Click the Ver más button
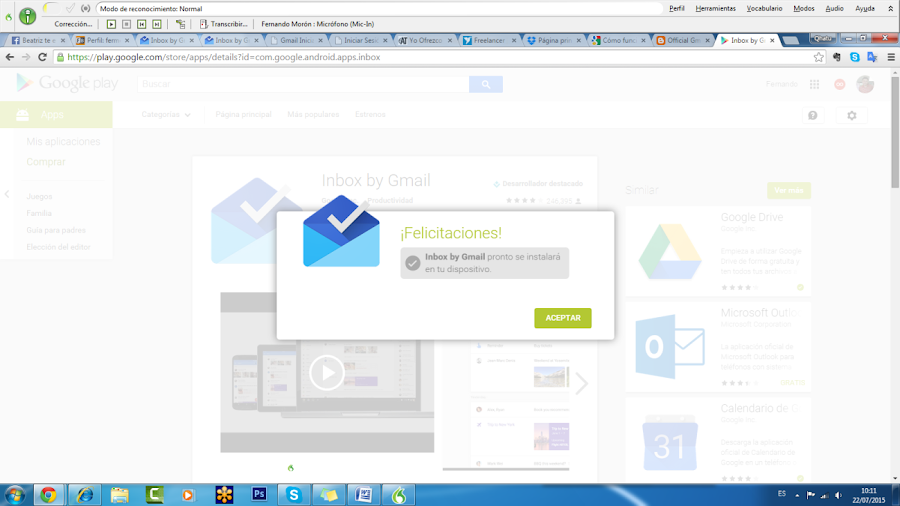The image size is (900, 506). pyautogui.click(x=789, y=190)
